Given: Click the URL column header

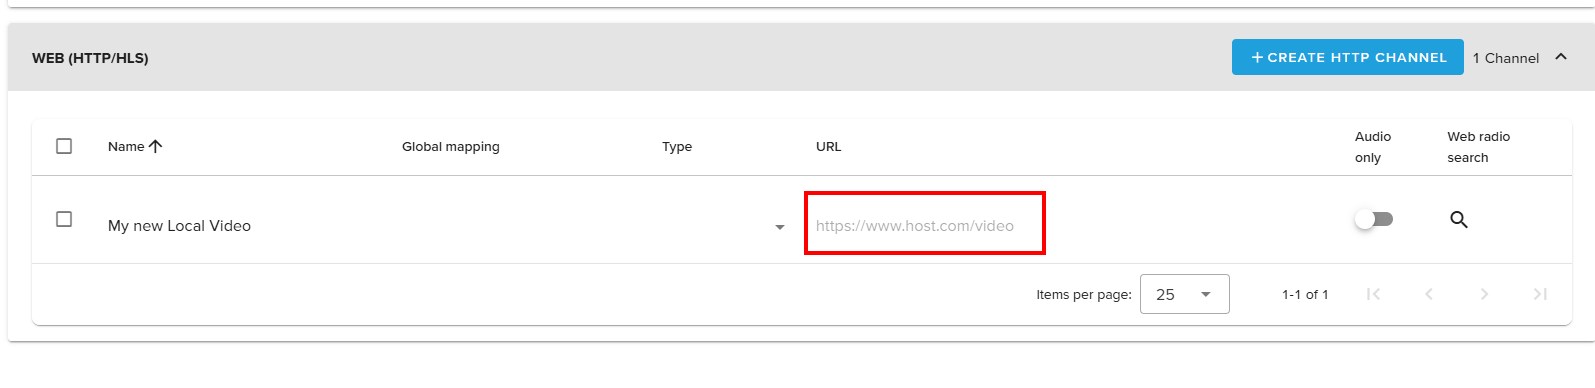Looking at the screenshot, I should (829, 146).
